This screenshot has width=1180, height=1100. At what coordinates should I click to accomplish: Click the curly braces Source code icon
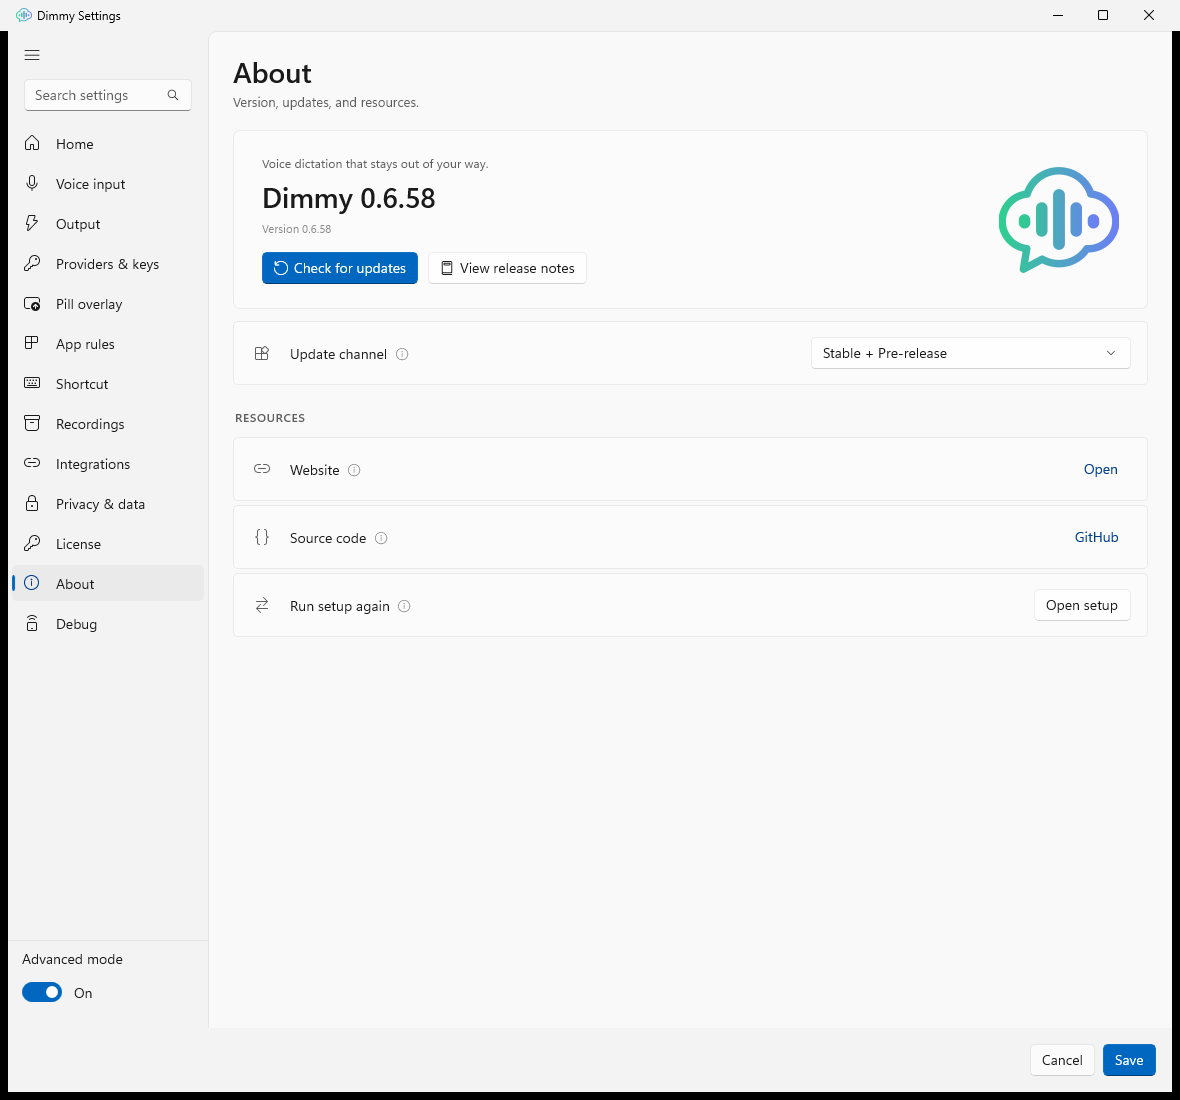pos(262,537)
